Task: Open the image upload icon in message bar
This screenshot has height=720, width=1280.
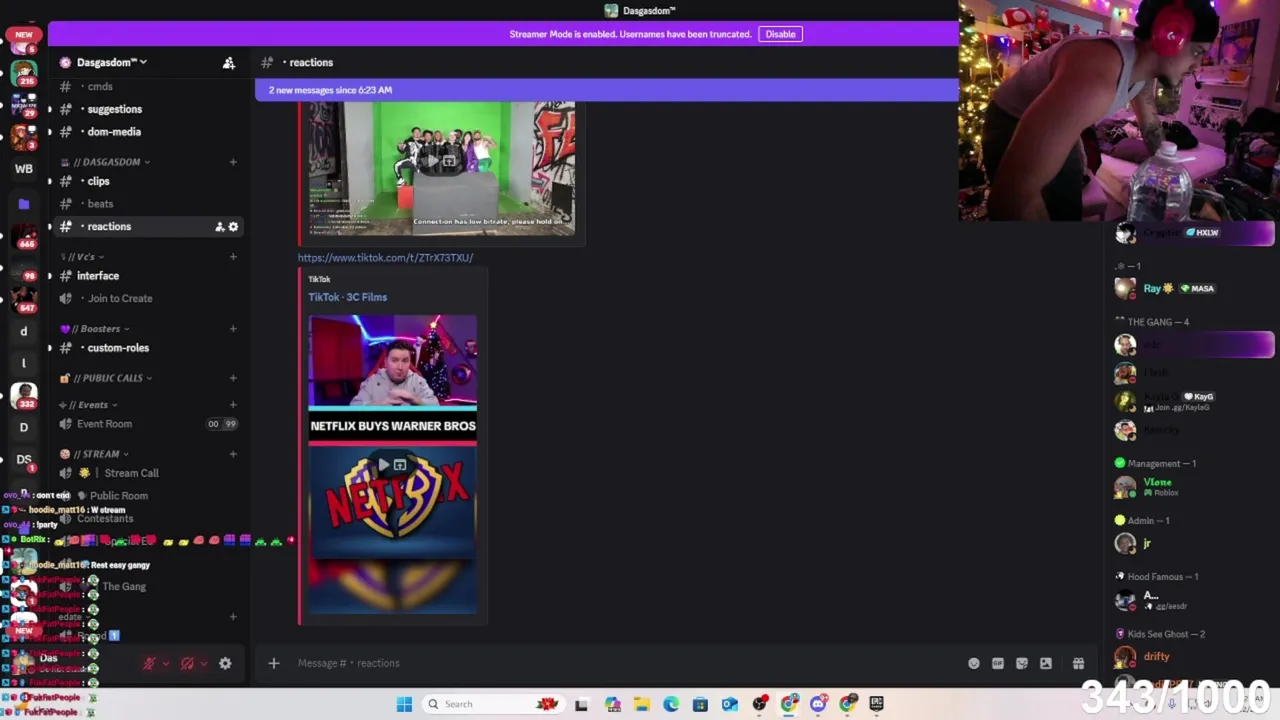Action: (x=1046, y=663)
